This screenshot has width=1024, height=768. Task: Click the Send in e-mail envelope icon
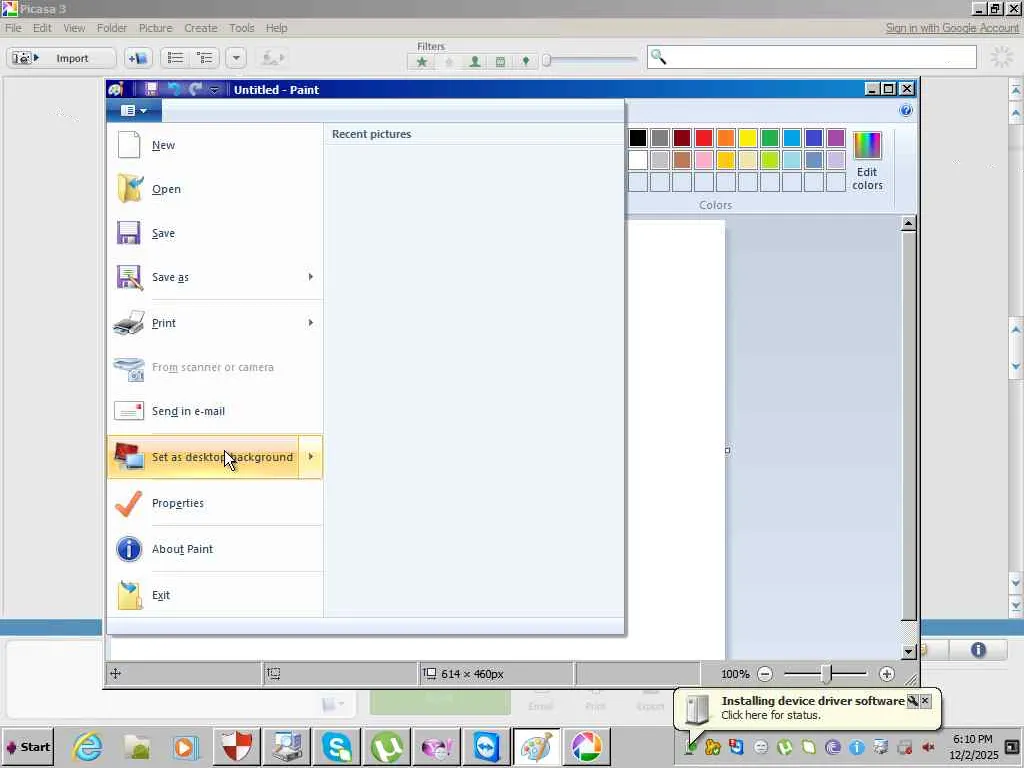pyautogui.click(x=129, y=411)
